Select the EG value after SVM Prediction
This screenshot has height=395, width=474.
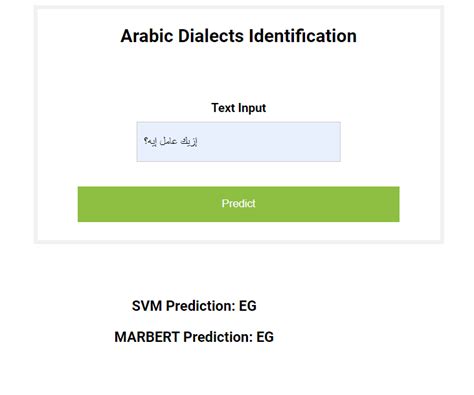[x=248, y=306]
